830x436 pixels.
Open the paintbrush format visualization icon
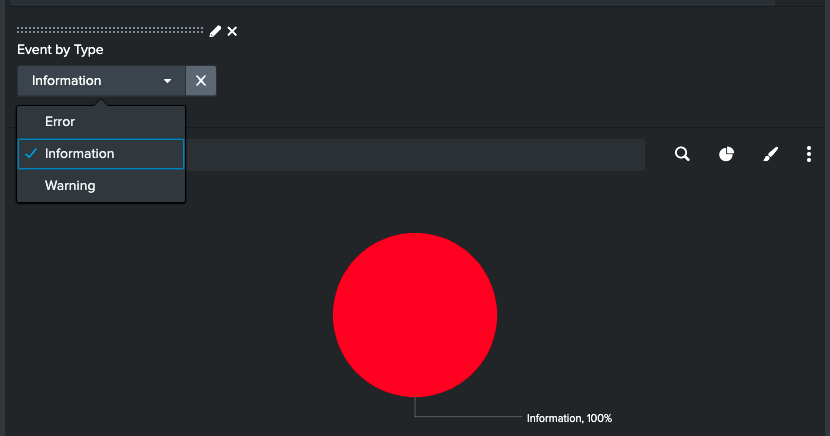(770, 154)
